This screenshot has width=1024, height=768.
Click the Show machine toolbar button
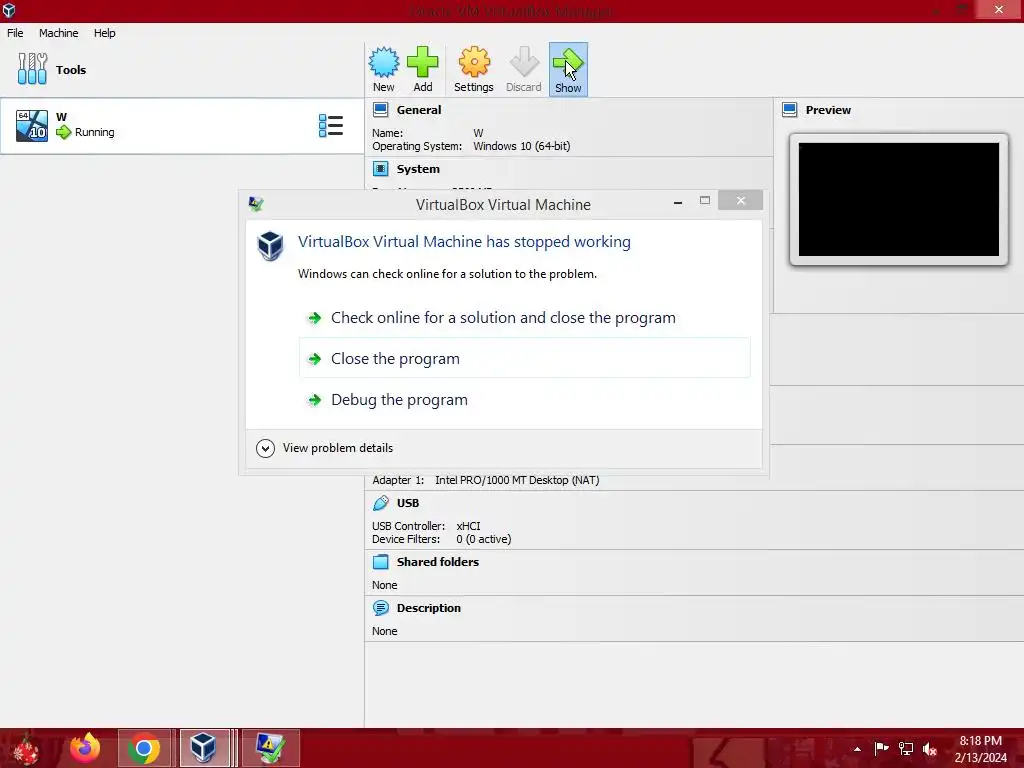[x=568, y=69]
